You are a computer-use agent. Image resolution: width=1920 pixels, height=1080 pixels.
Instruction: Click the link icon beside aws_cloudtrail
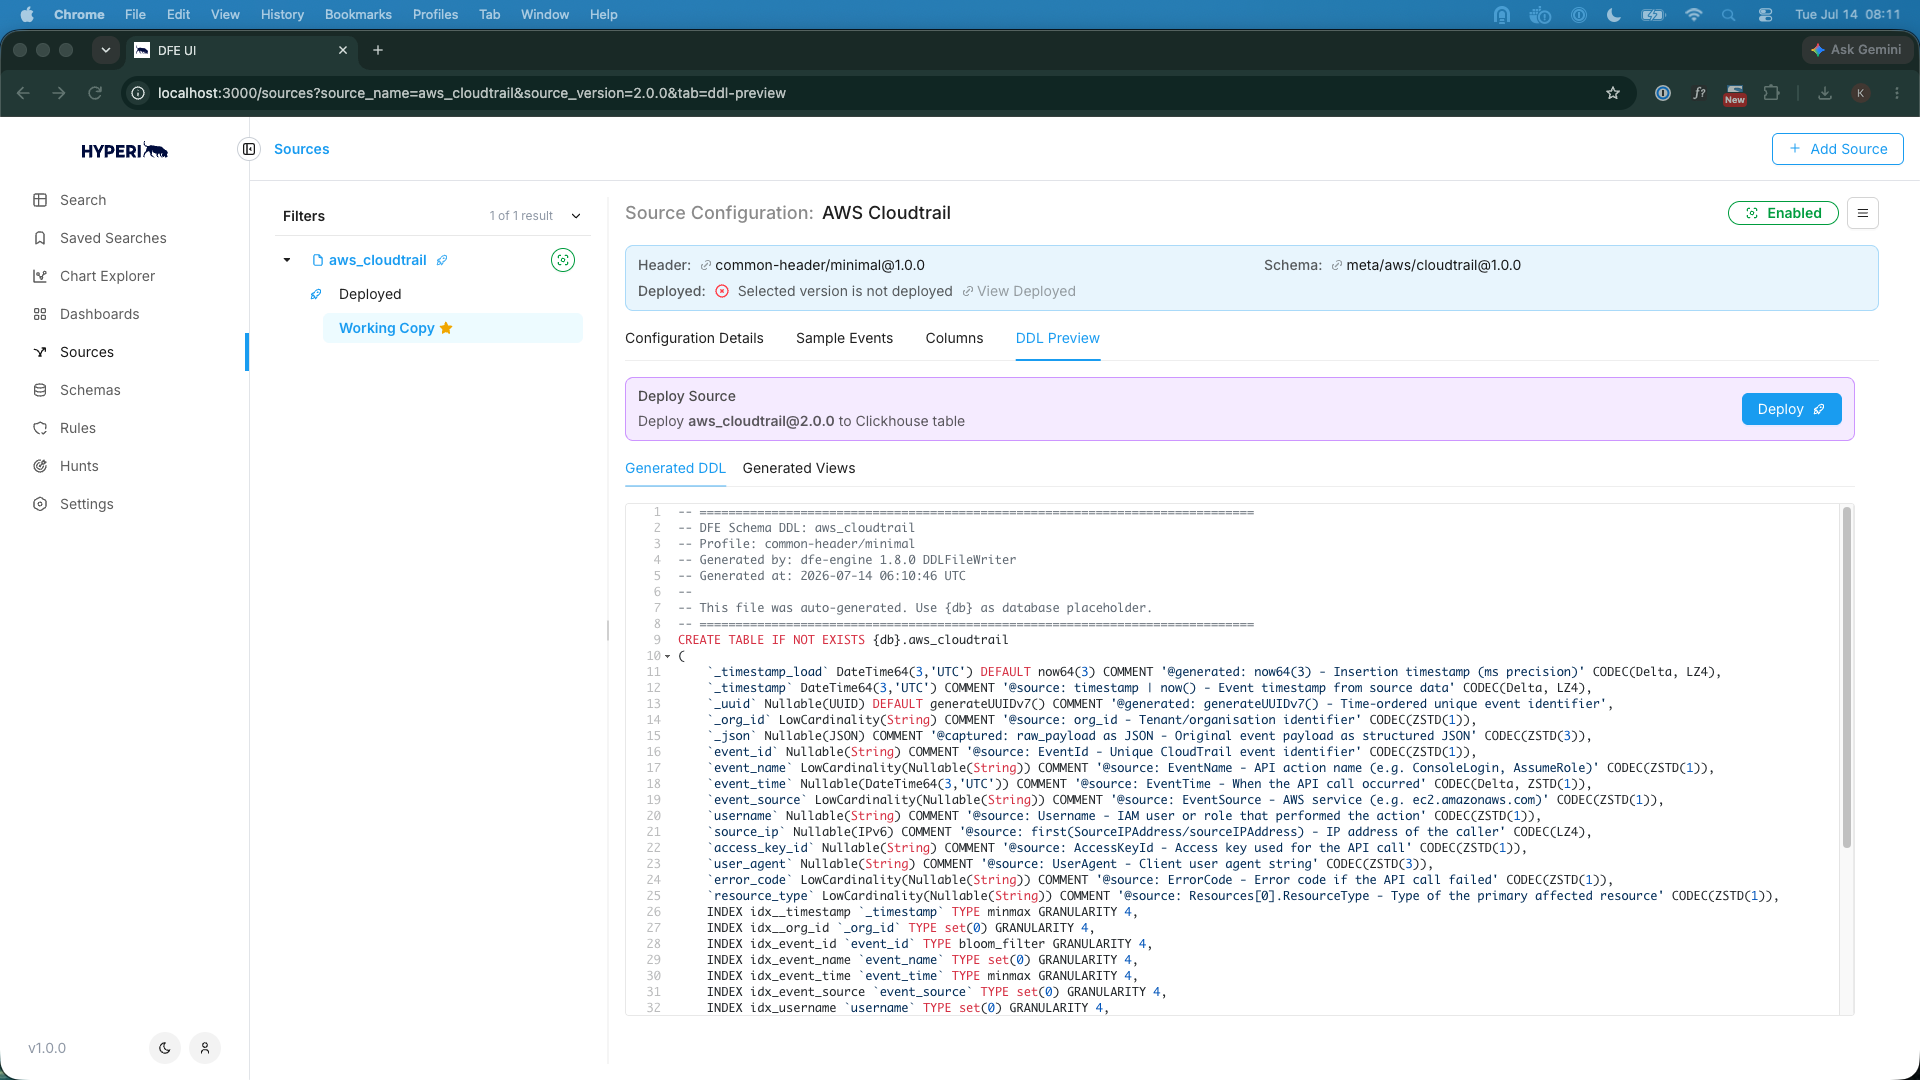[442, 260]
